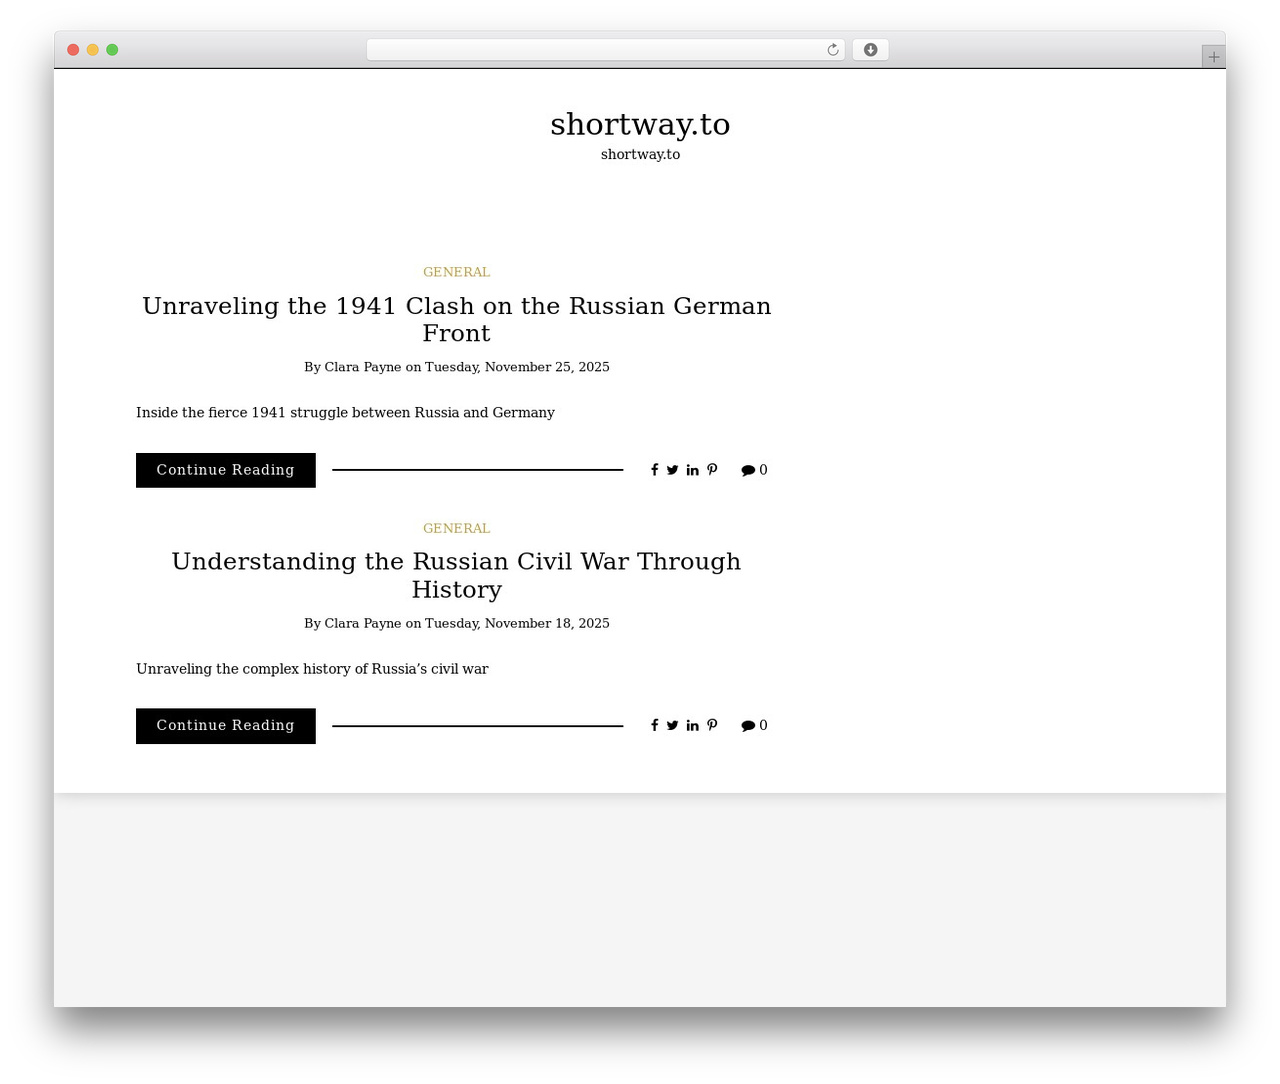Click author Clara Payne on November 18 post
Image resolution: width=1280 pixels, height=1084 pixels.
(363, 623)
